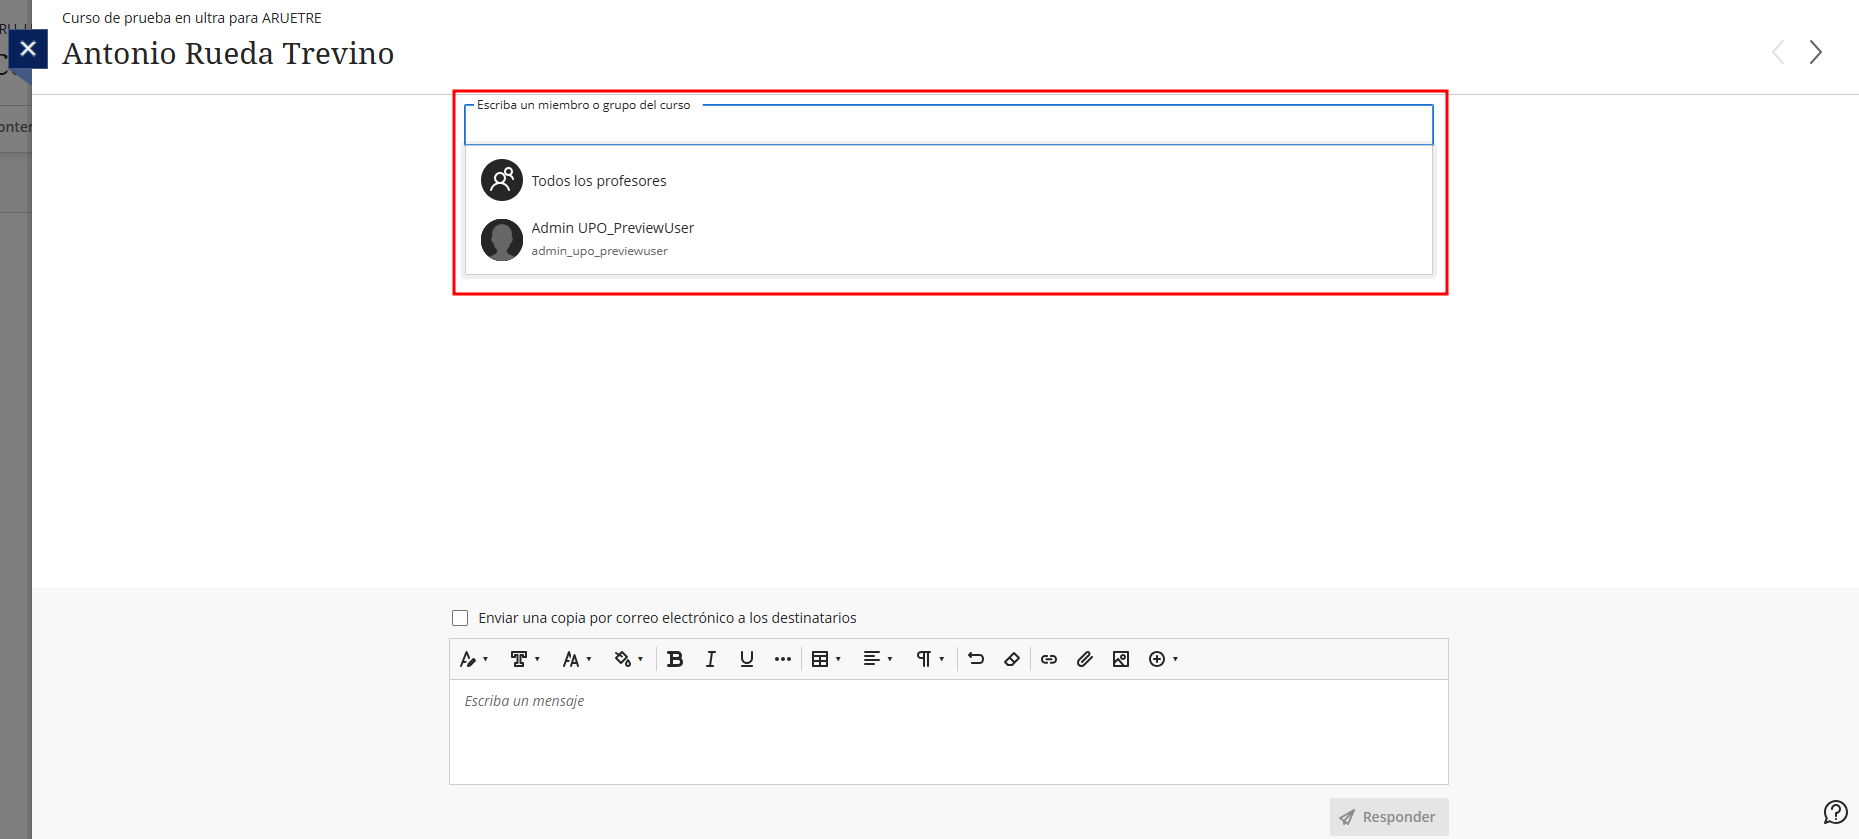Apply italic formatting
Viewport: 1859px width, 839px height.
click(x=710, y=659)
